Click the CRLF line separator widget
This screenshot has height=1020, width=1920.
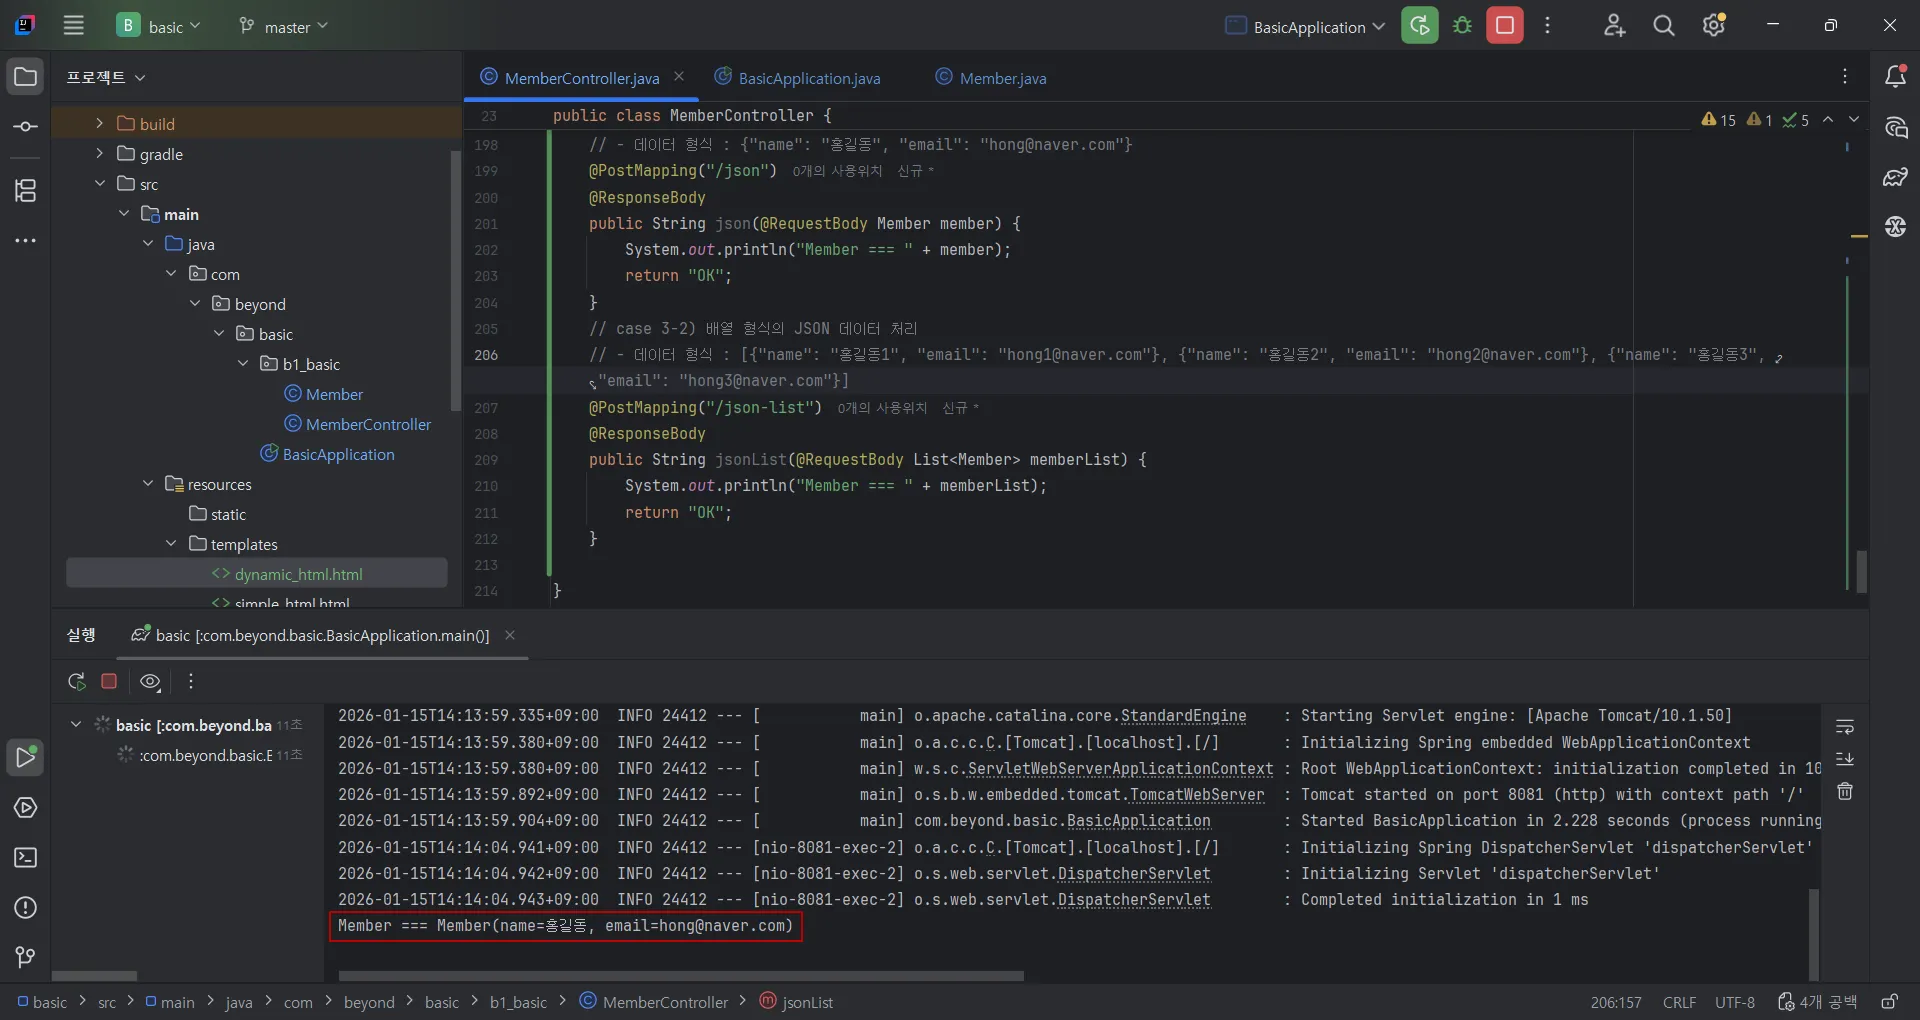point(1679,1002)
